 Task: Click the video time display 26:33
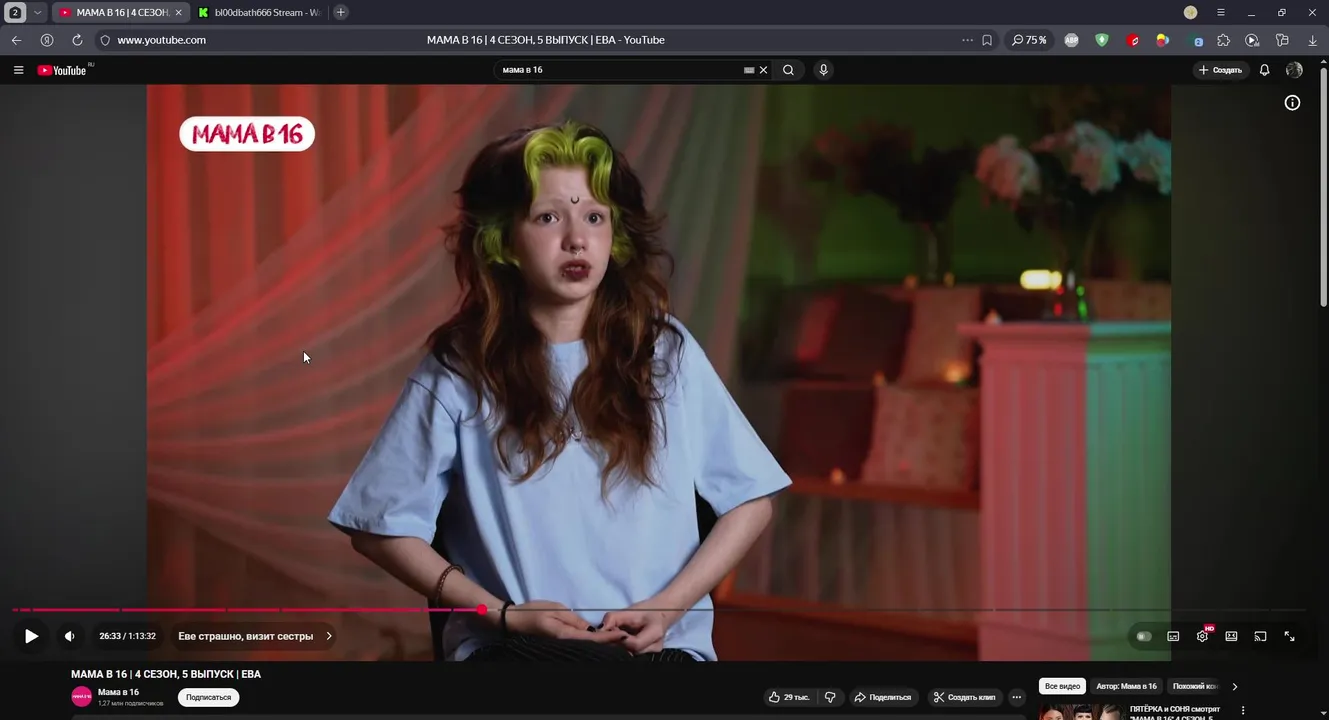[127, 636]
